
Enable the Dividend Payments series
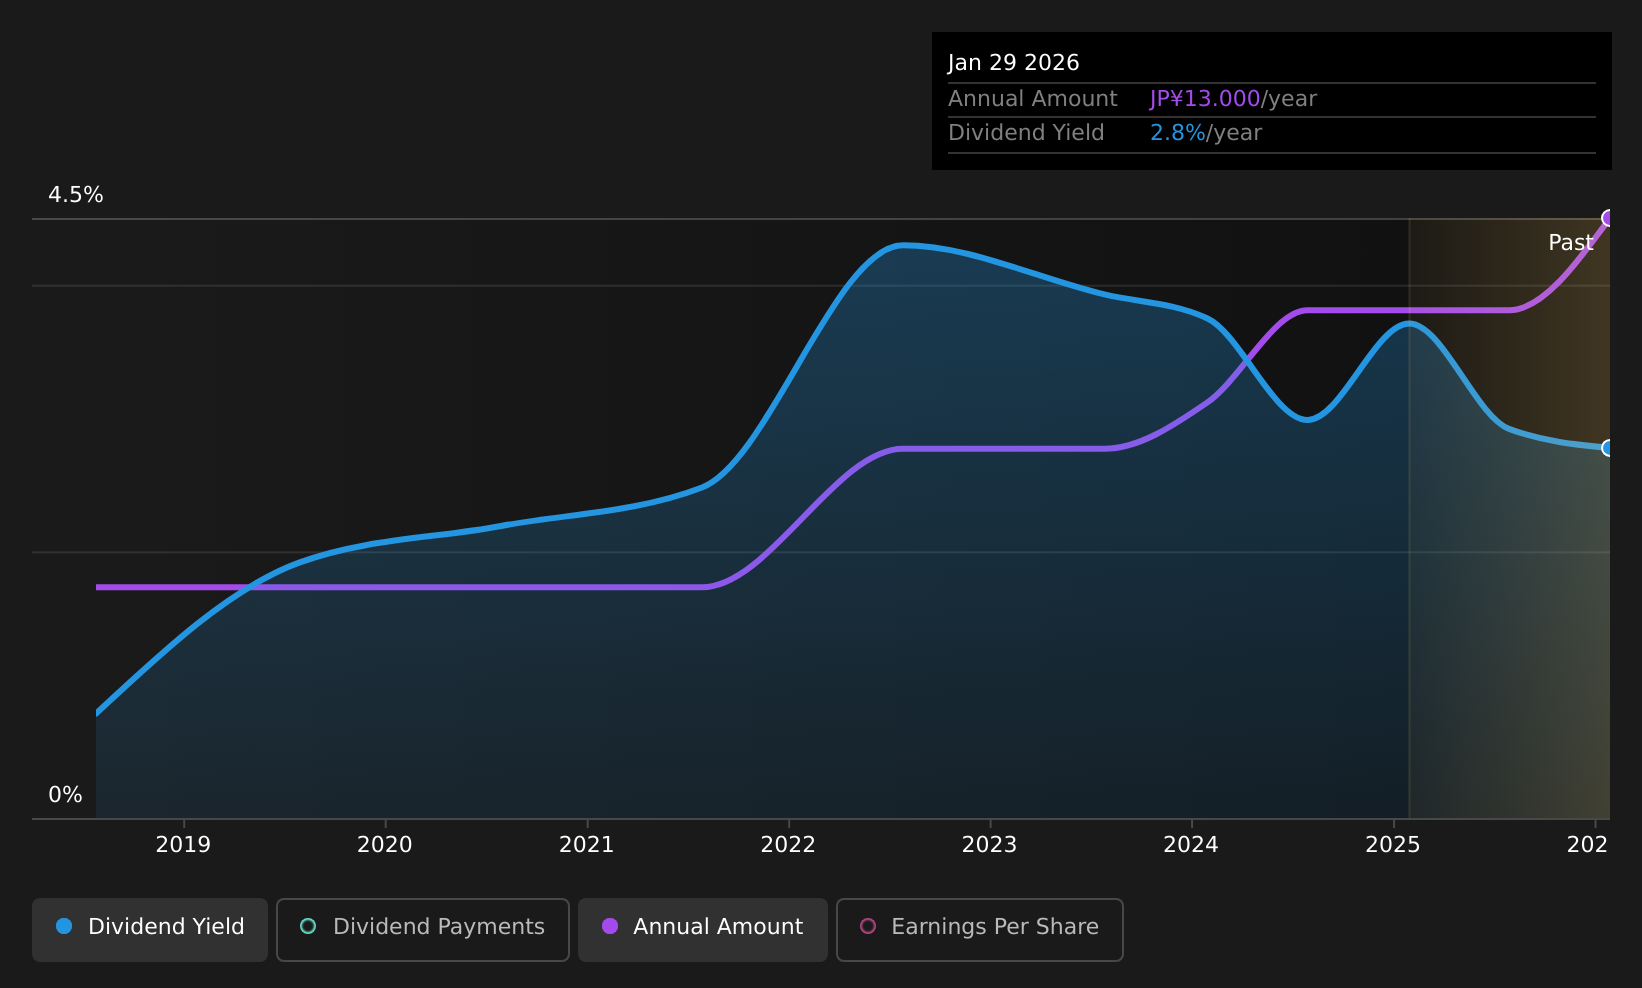coord(423,929)
